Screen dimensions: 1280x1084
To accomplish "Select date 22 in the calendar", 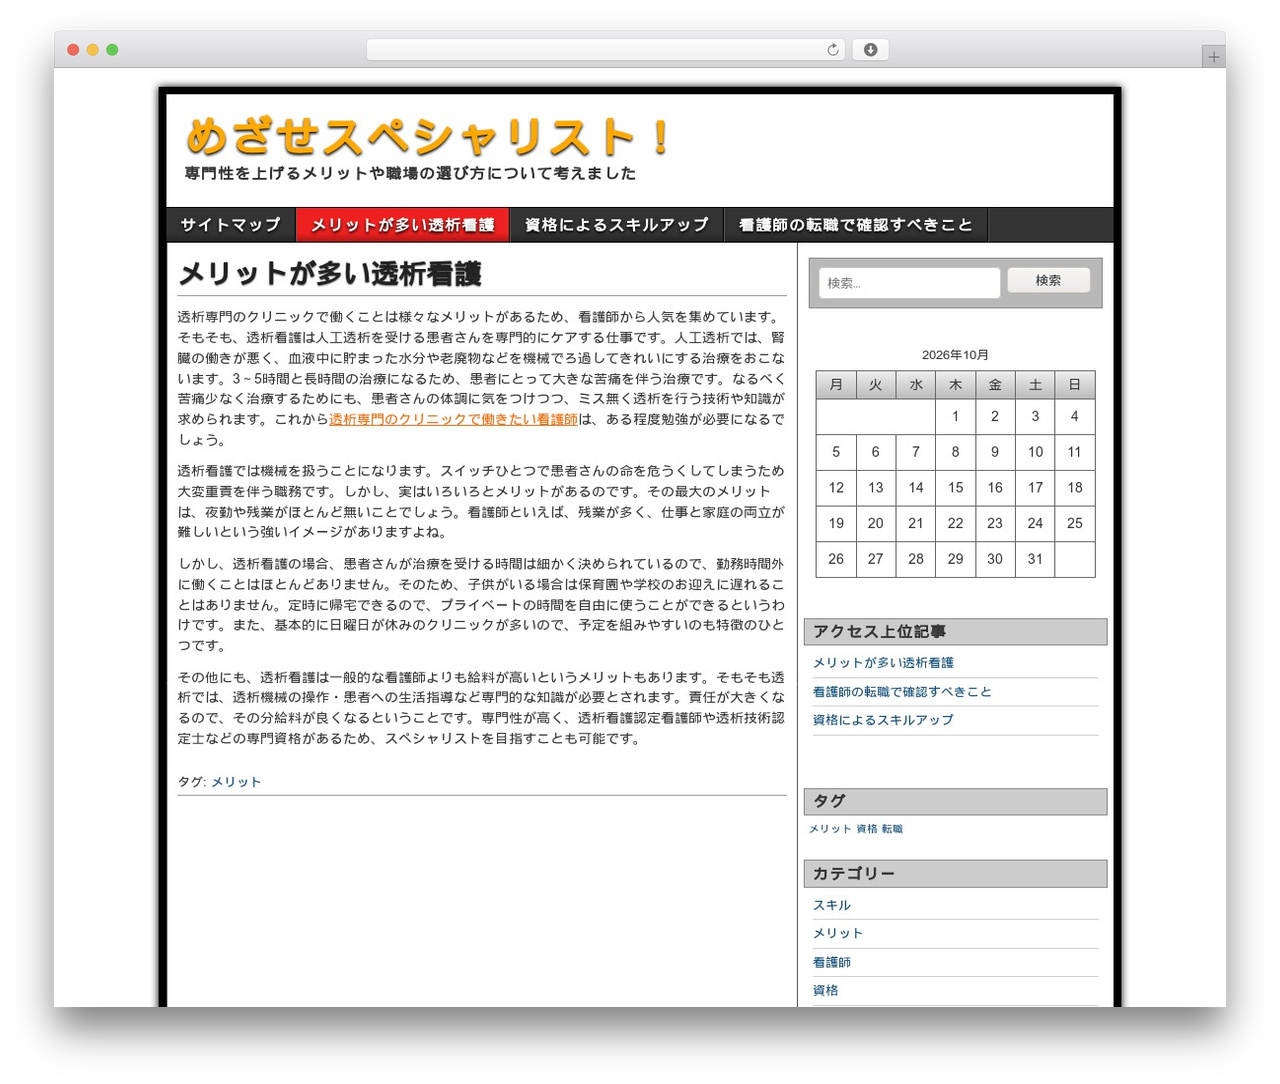I will pos(955,523).
